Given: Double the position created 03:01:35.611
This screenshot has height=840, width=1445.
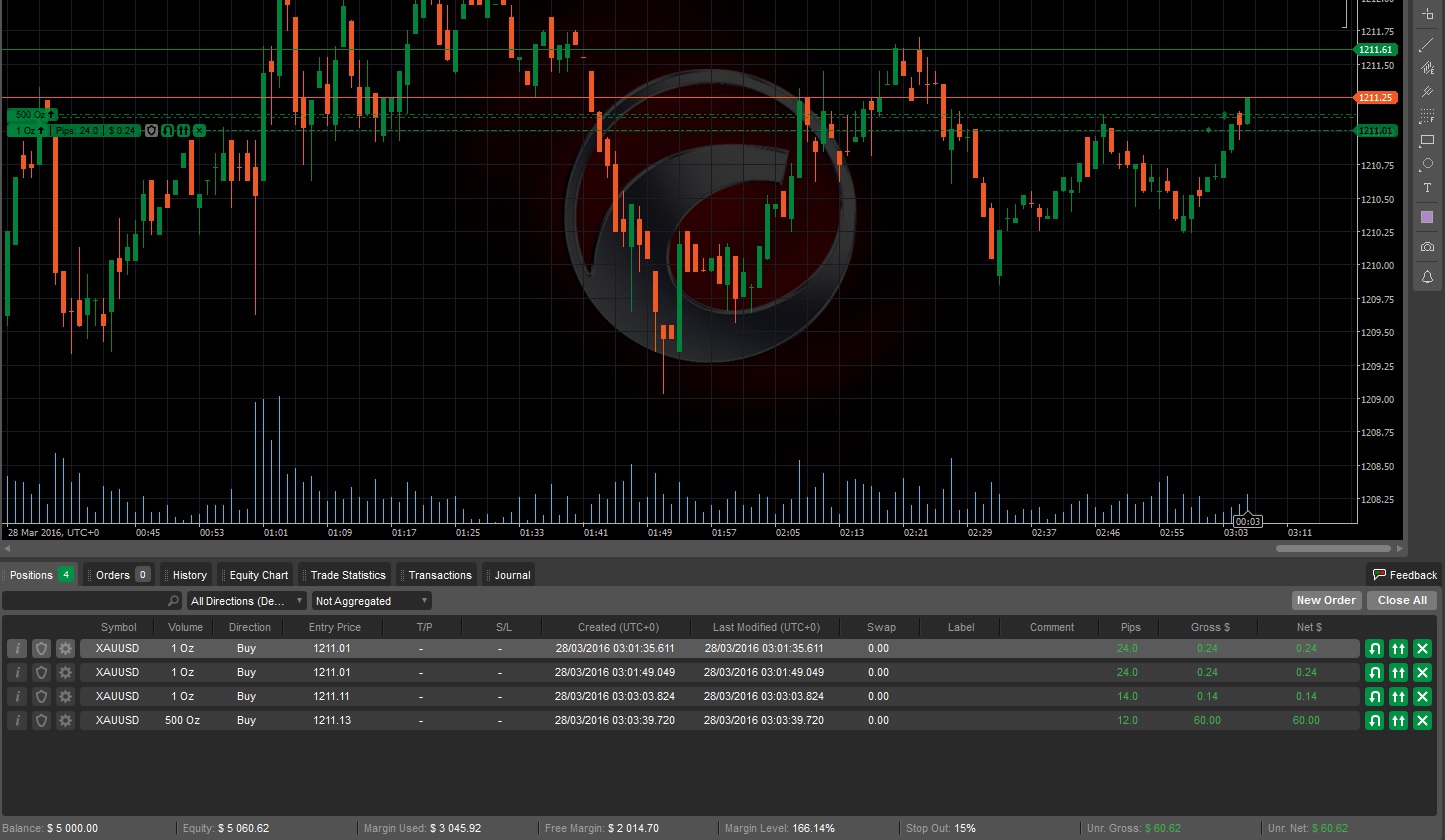Looking at the screenshot, I should tap(1398, 648).
